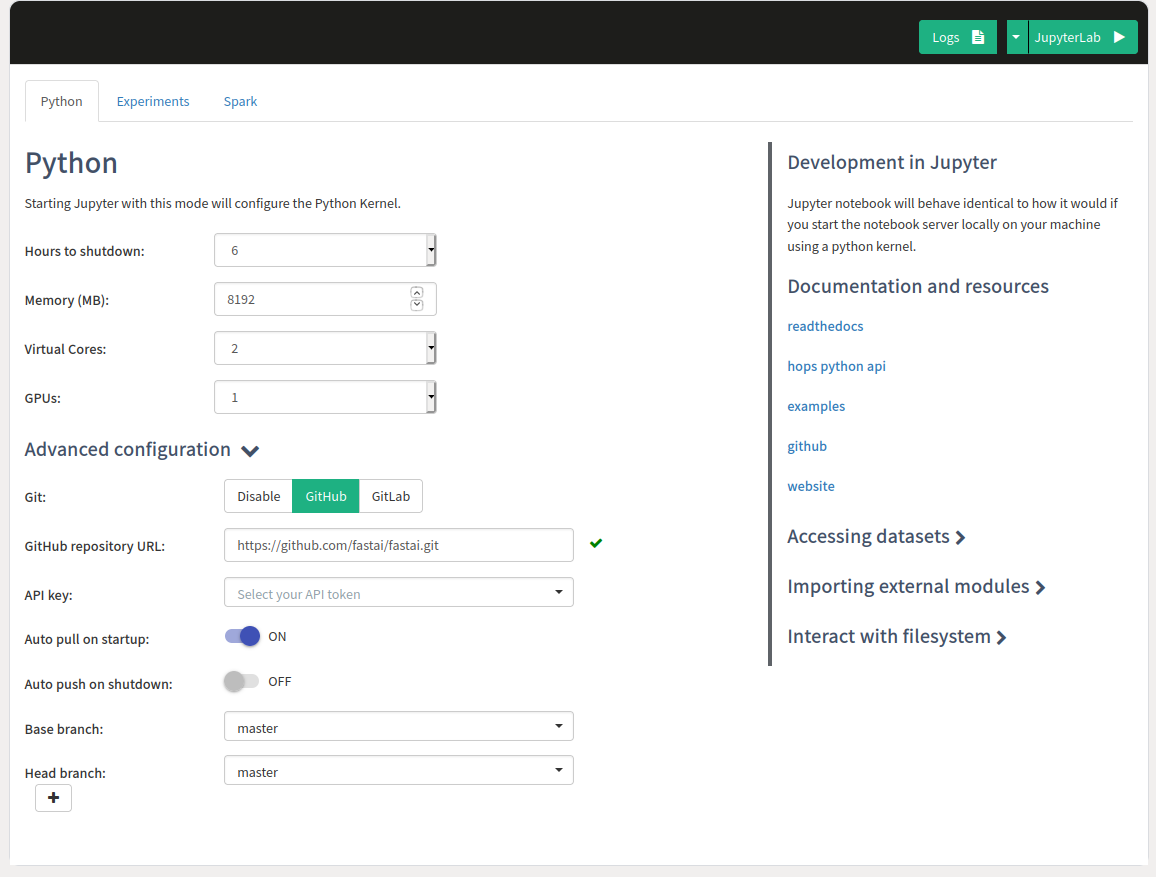Decrease Memory (MB) with the down stepper

417,305
